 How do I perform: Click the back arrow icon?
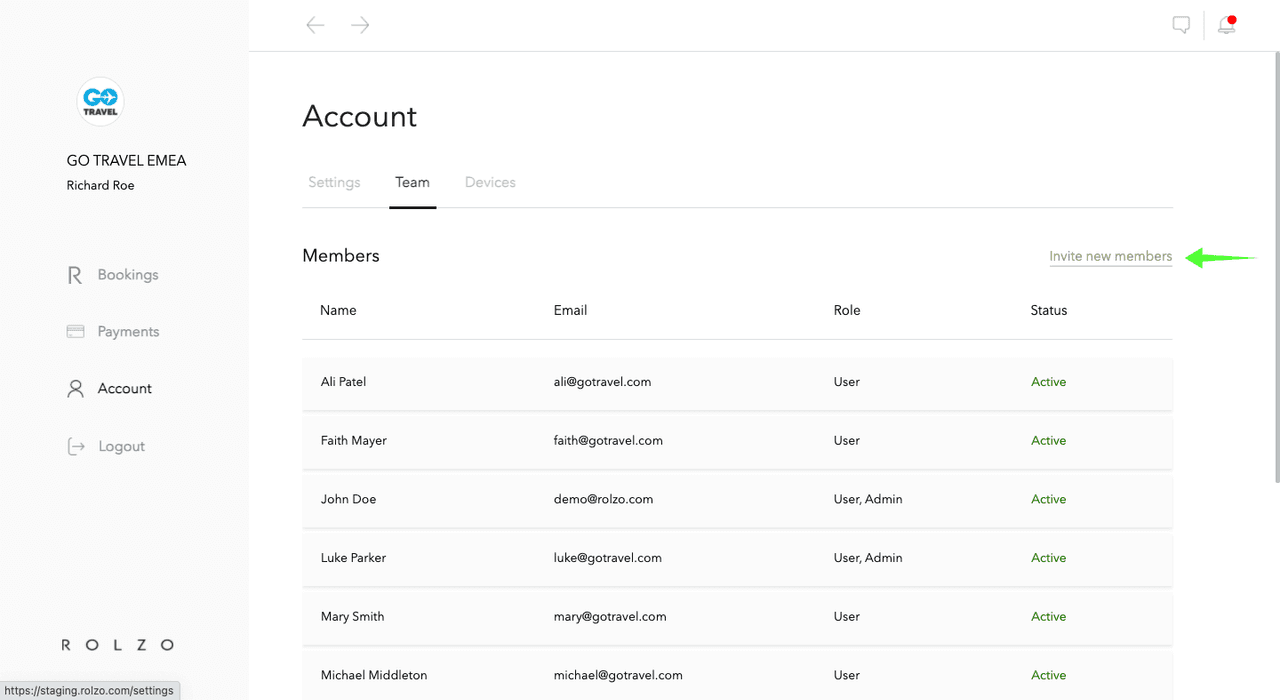(315, 25)
